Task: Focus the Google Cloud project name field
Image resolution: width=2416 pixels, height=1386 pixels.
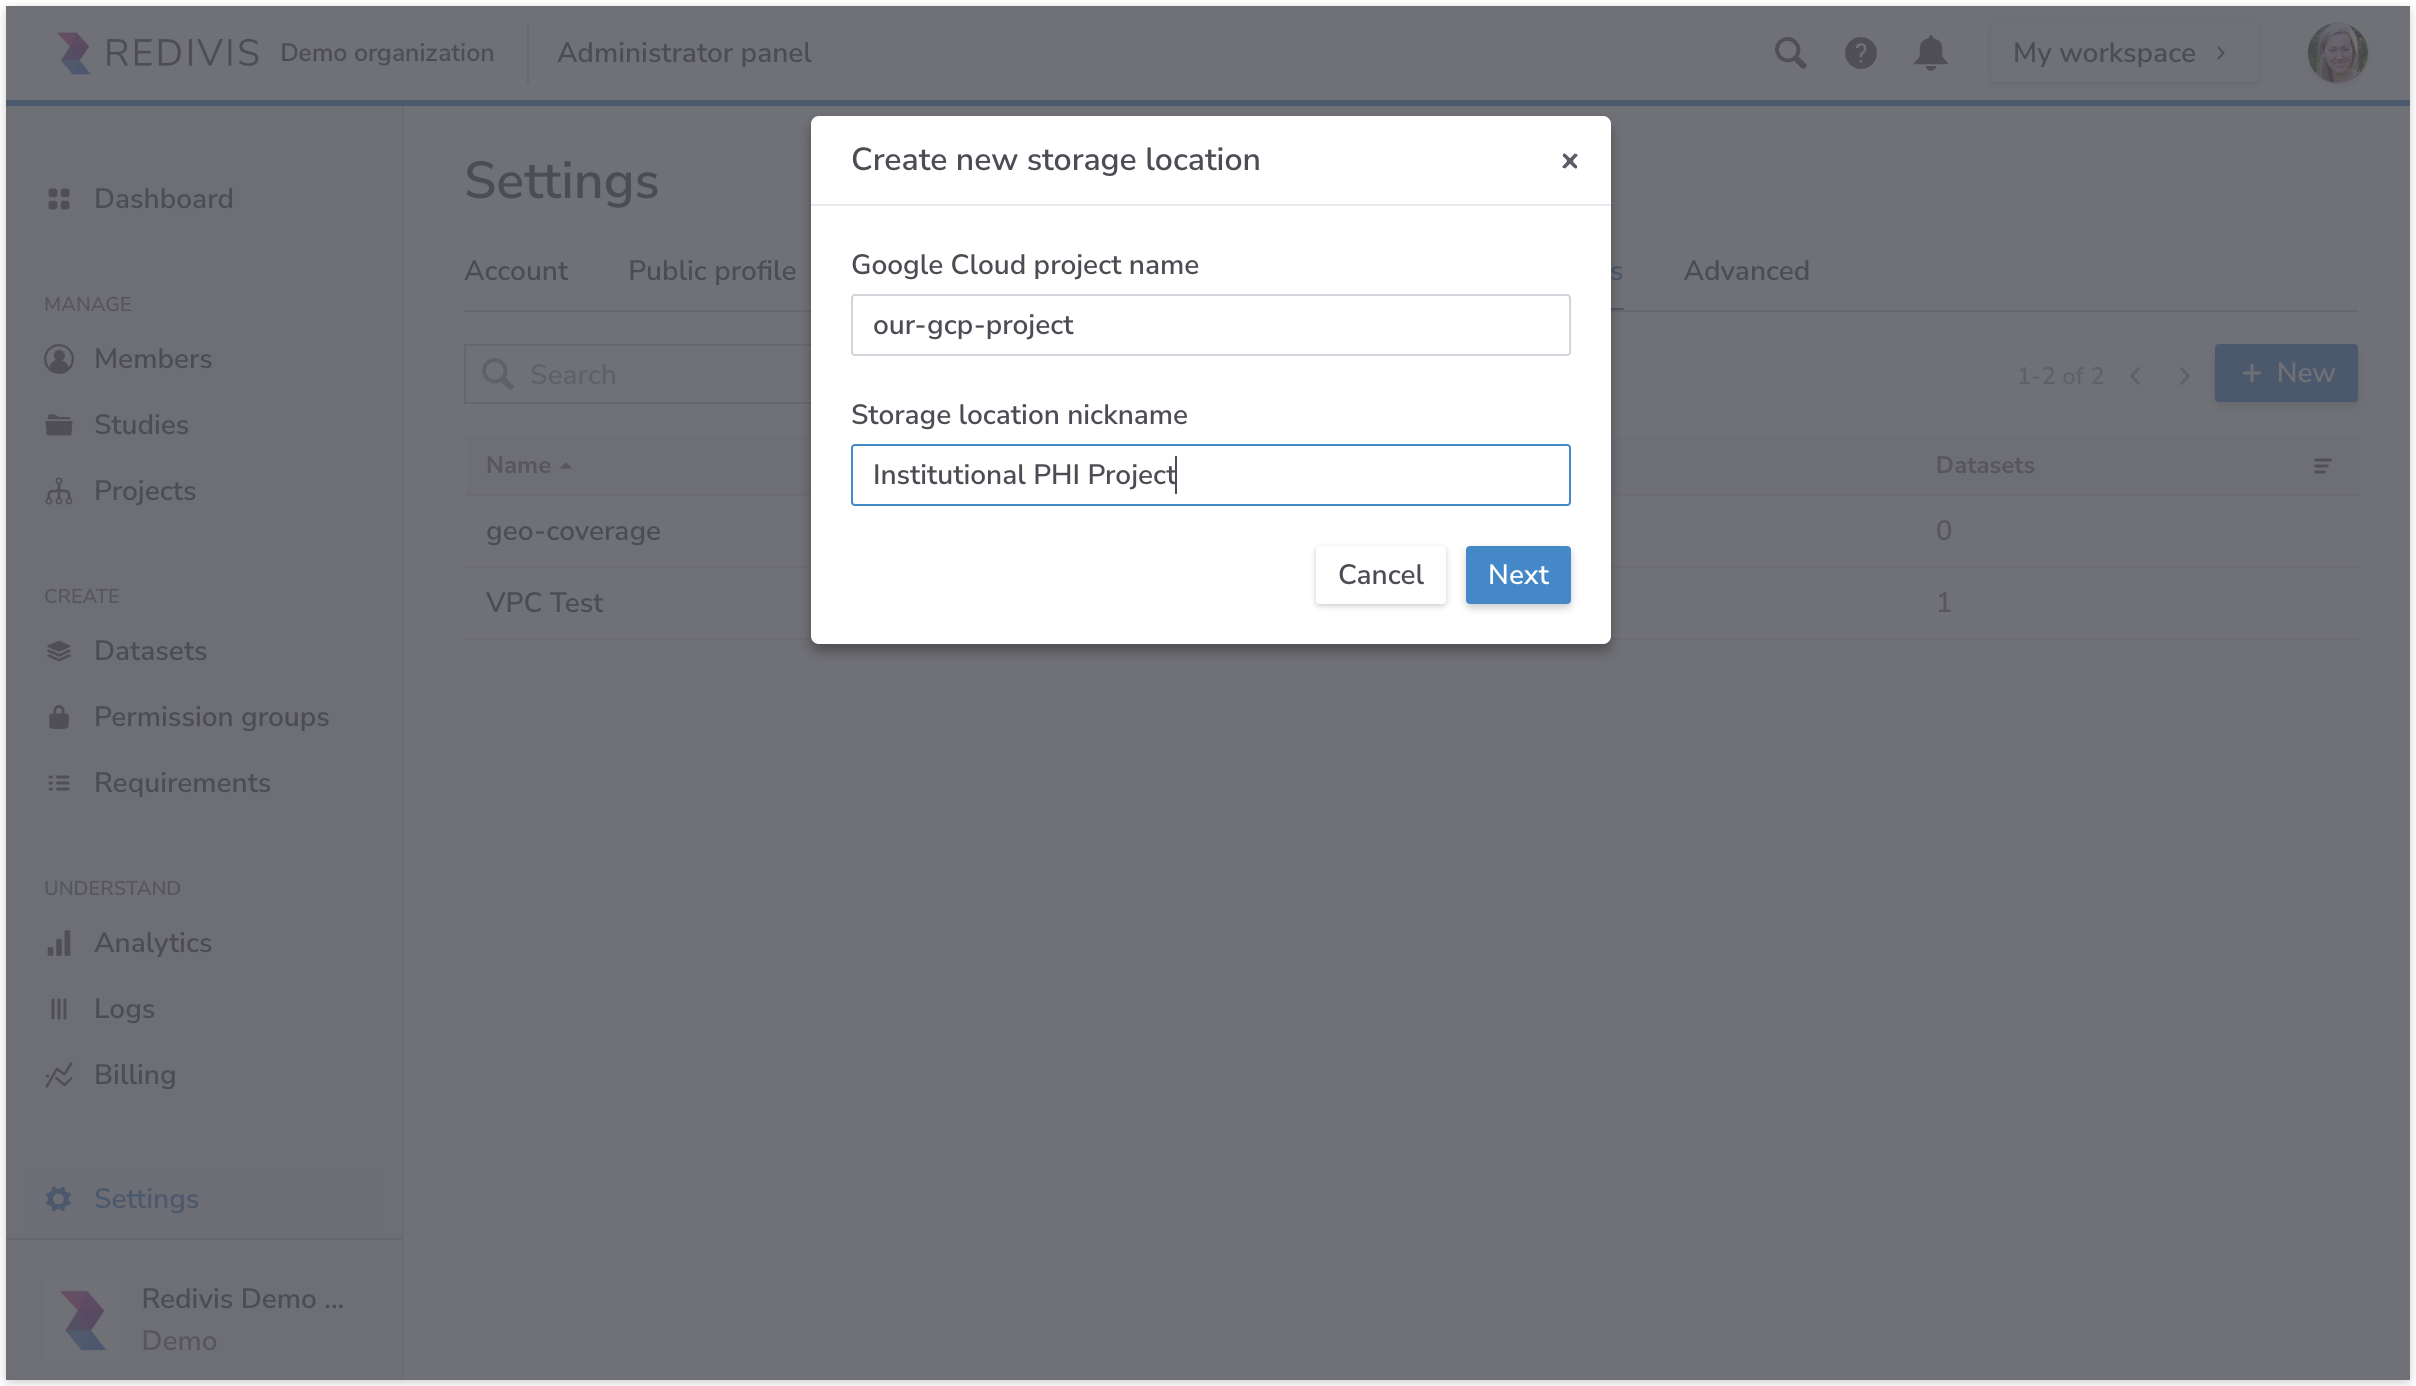Action: point(1210,325)
